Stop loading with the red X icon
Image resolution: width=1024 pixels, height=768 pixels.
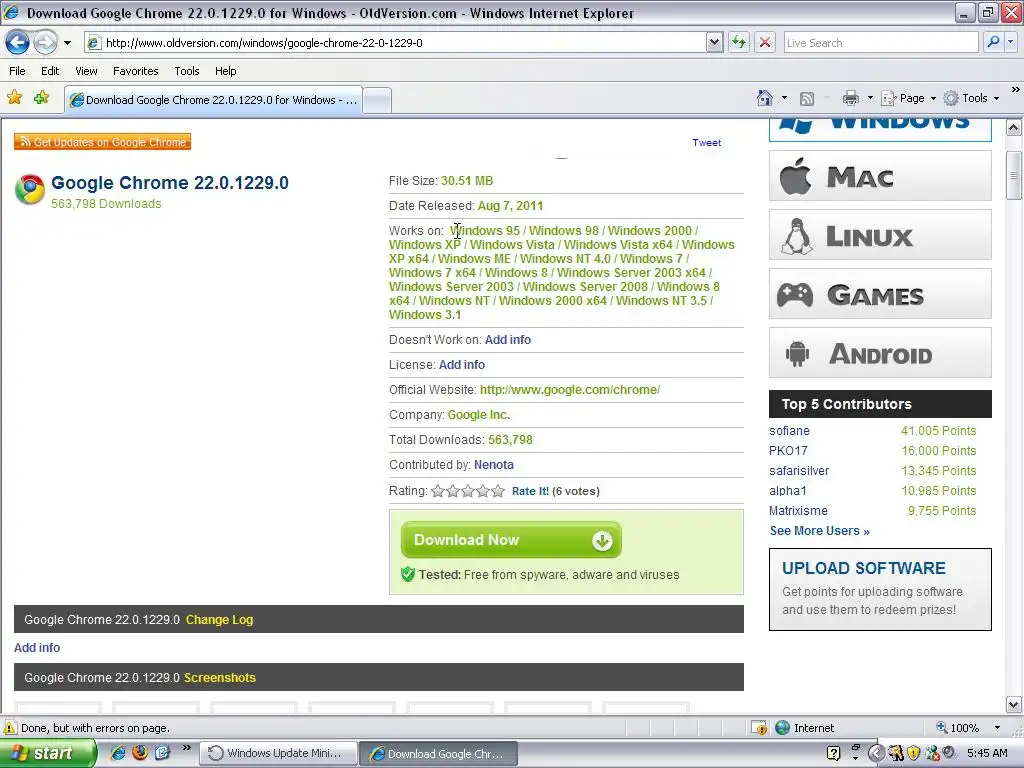(x=765, y=43)
